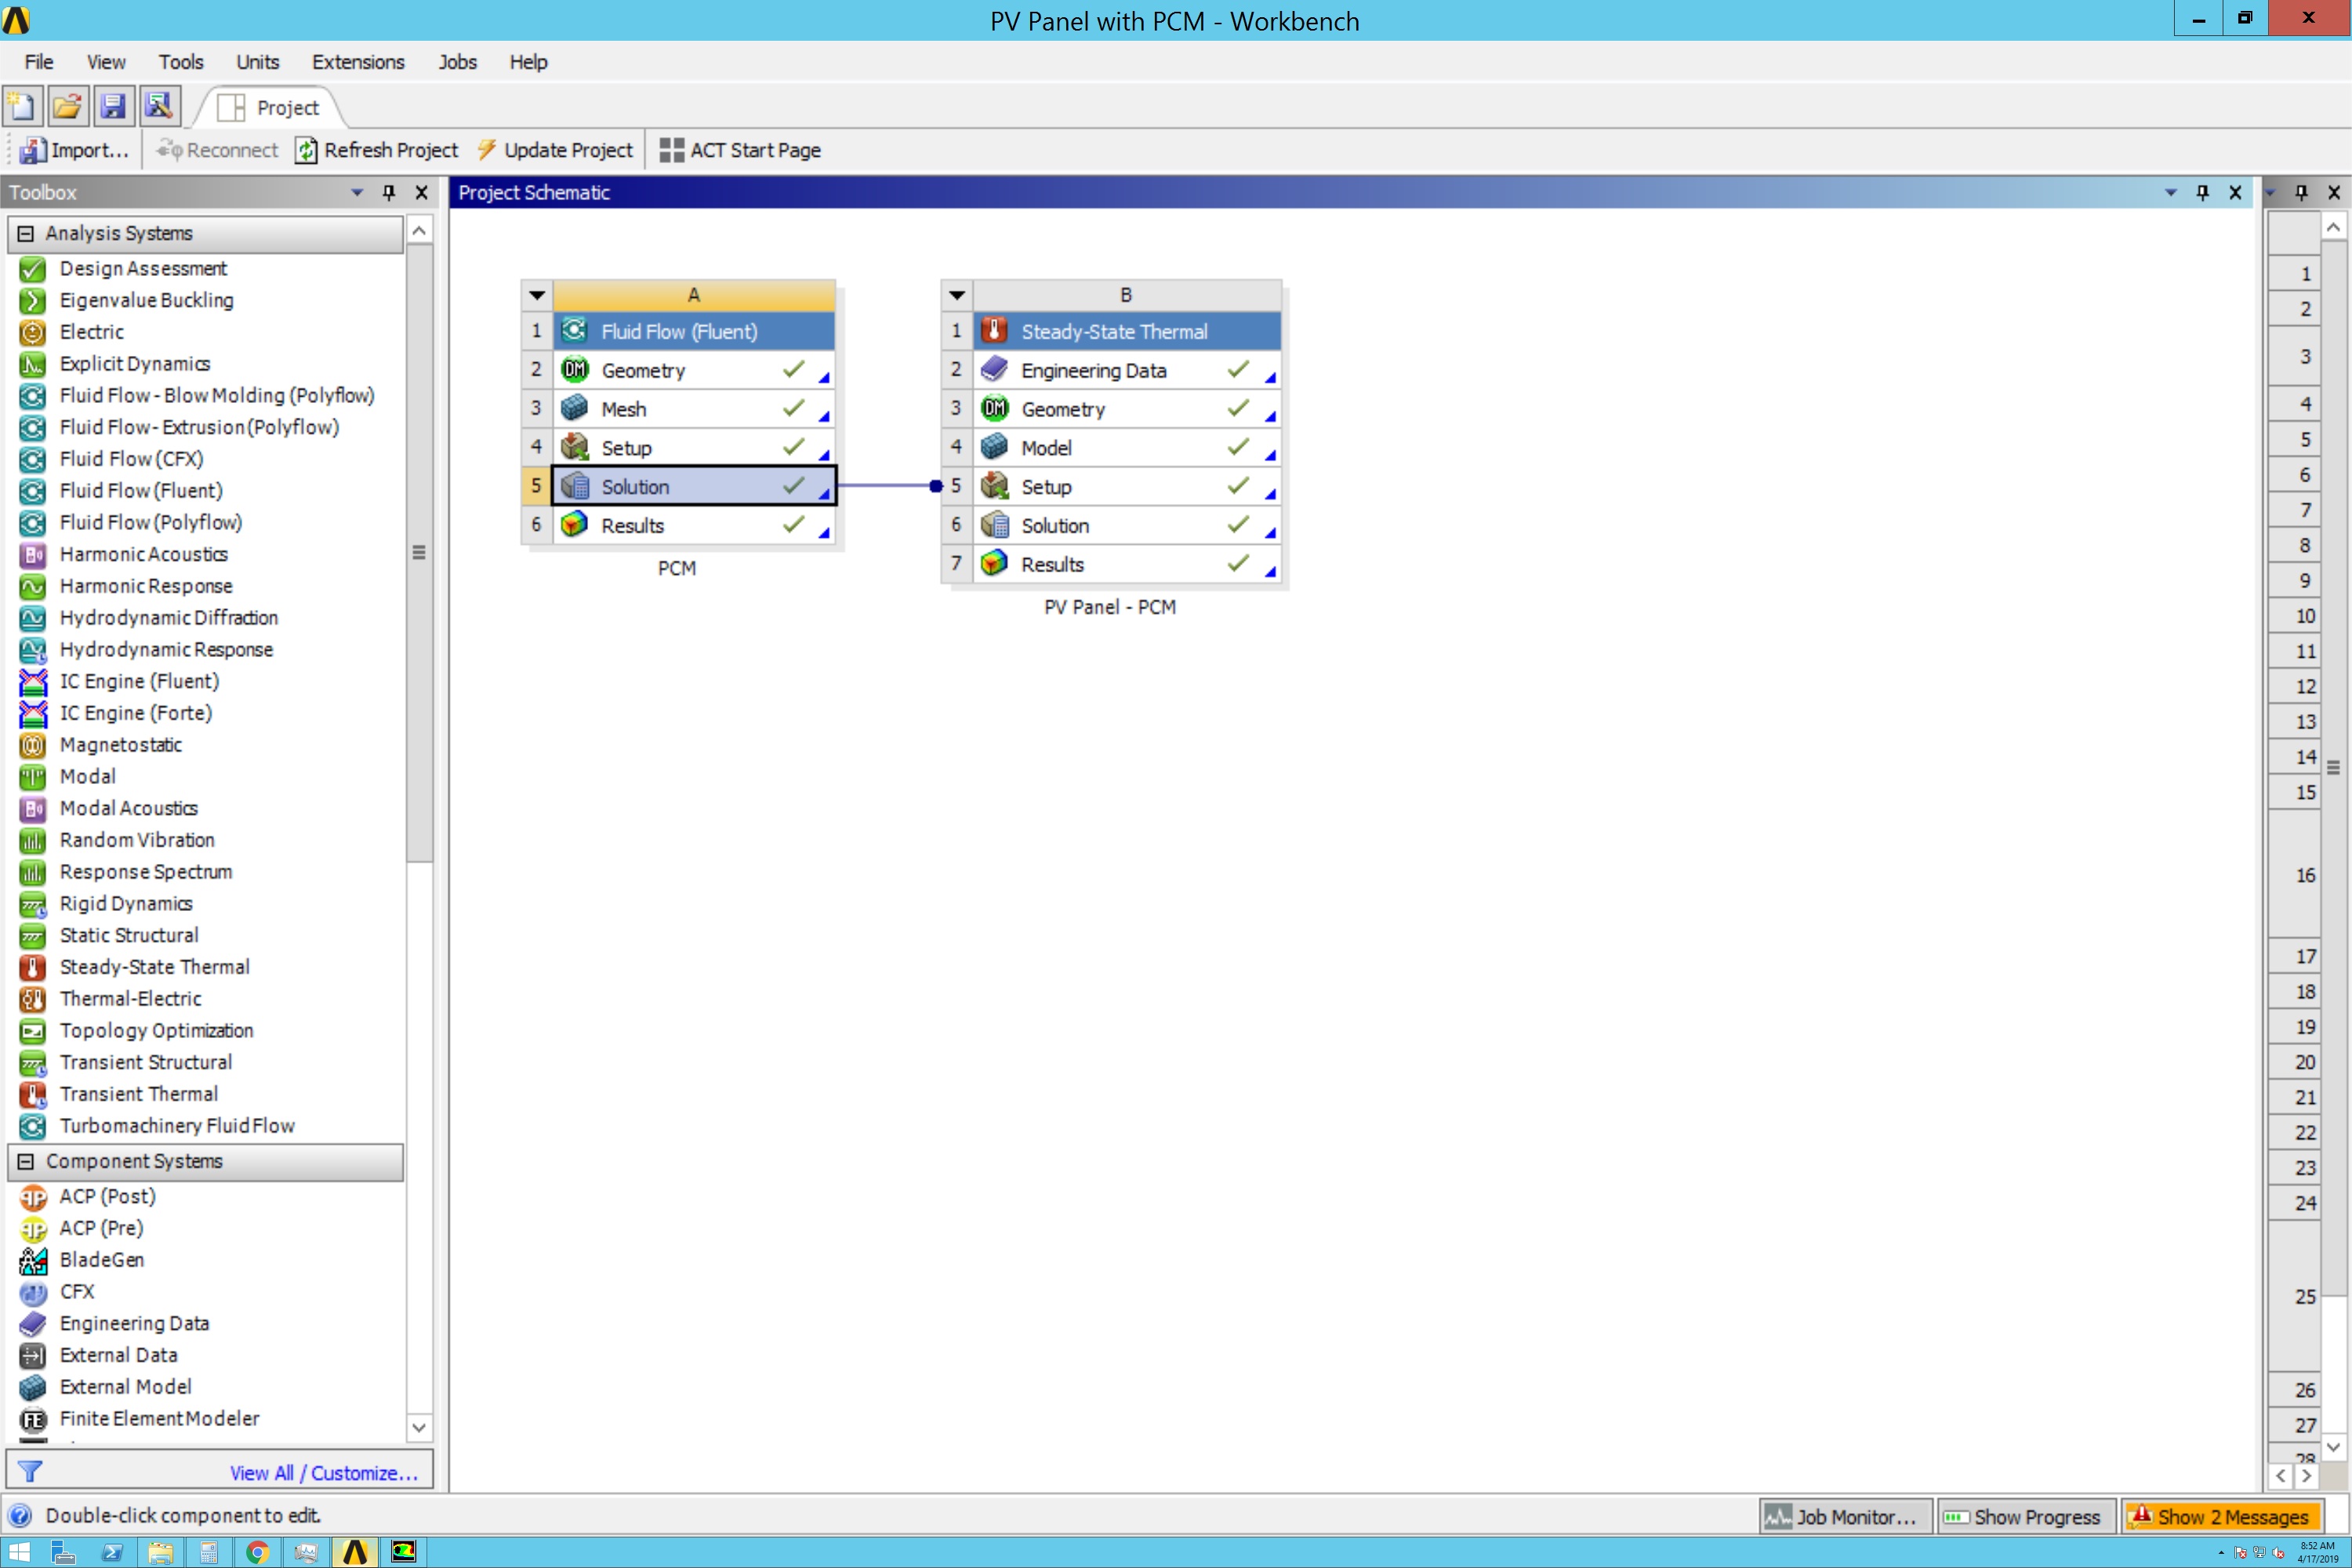This screenshot has width=2352, height=1568.
Task: Click the Toolbox scrollbar up arrow
Action: coord(419,231)
